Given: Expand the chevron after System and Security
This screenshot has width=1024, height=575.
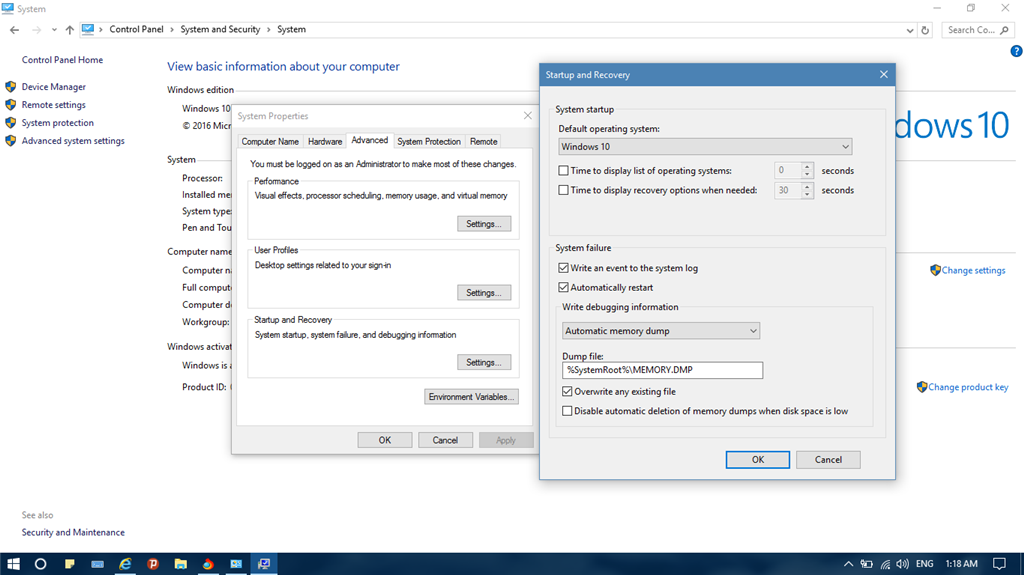Looking at the screenshot, I should tap(268, 29).
